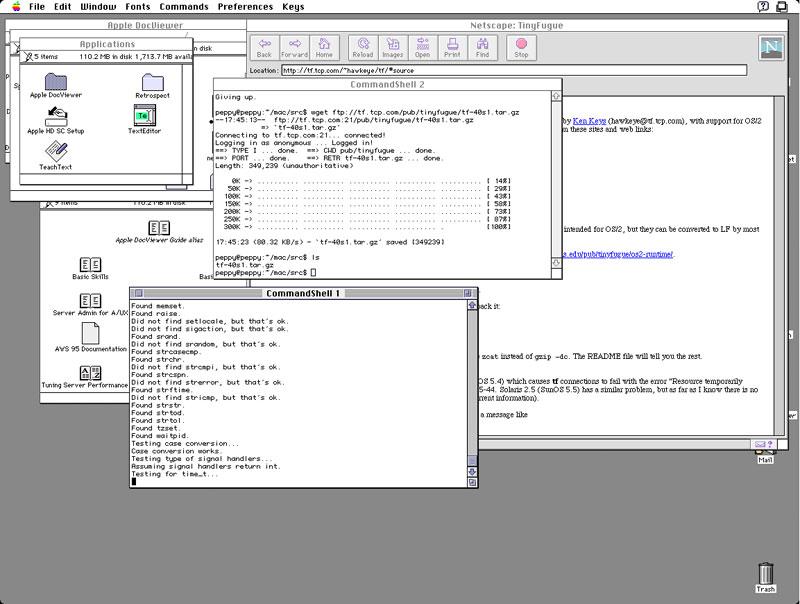The height and width of the screenshot is (604, 800).
Task: Click the CommandShell 1 scrollbar thumb
Action: [472, 461]
